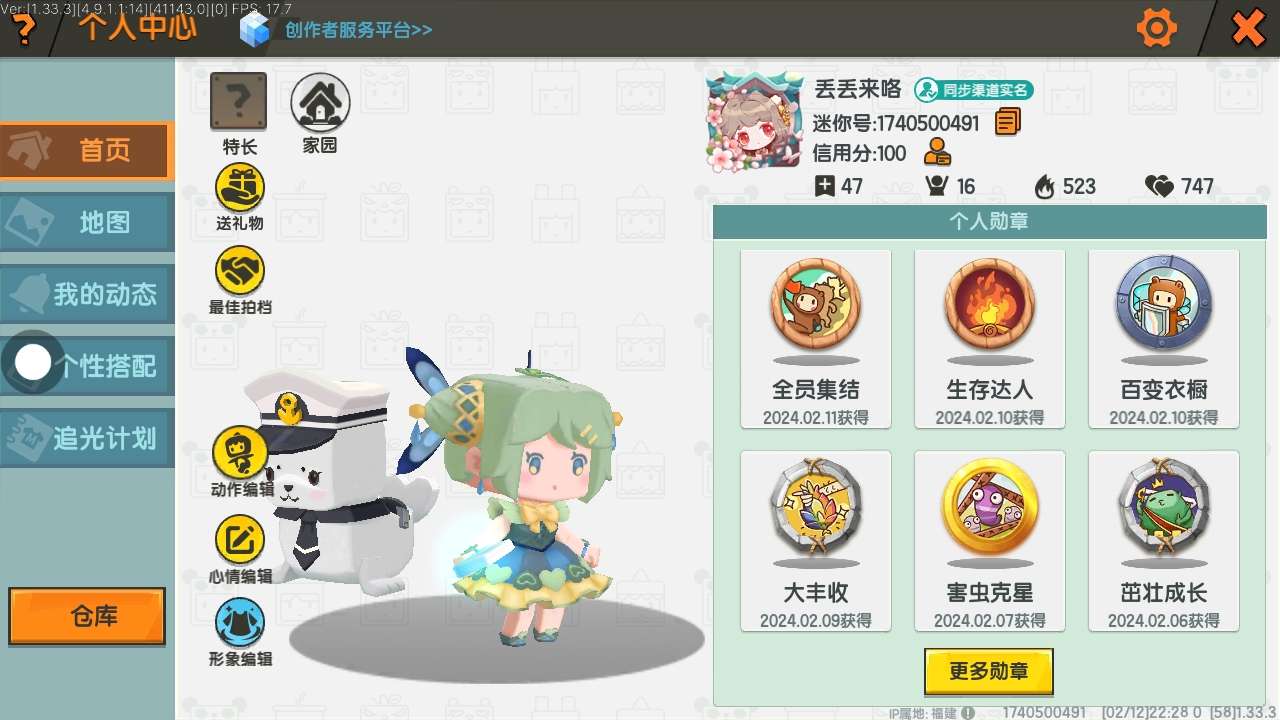Open the 特长 question-mark box icon
The width and height of the screenshot is (1280, 720).
click(x=238, y=102)
